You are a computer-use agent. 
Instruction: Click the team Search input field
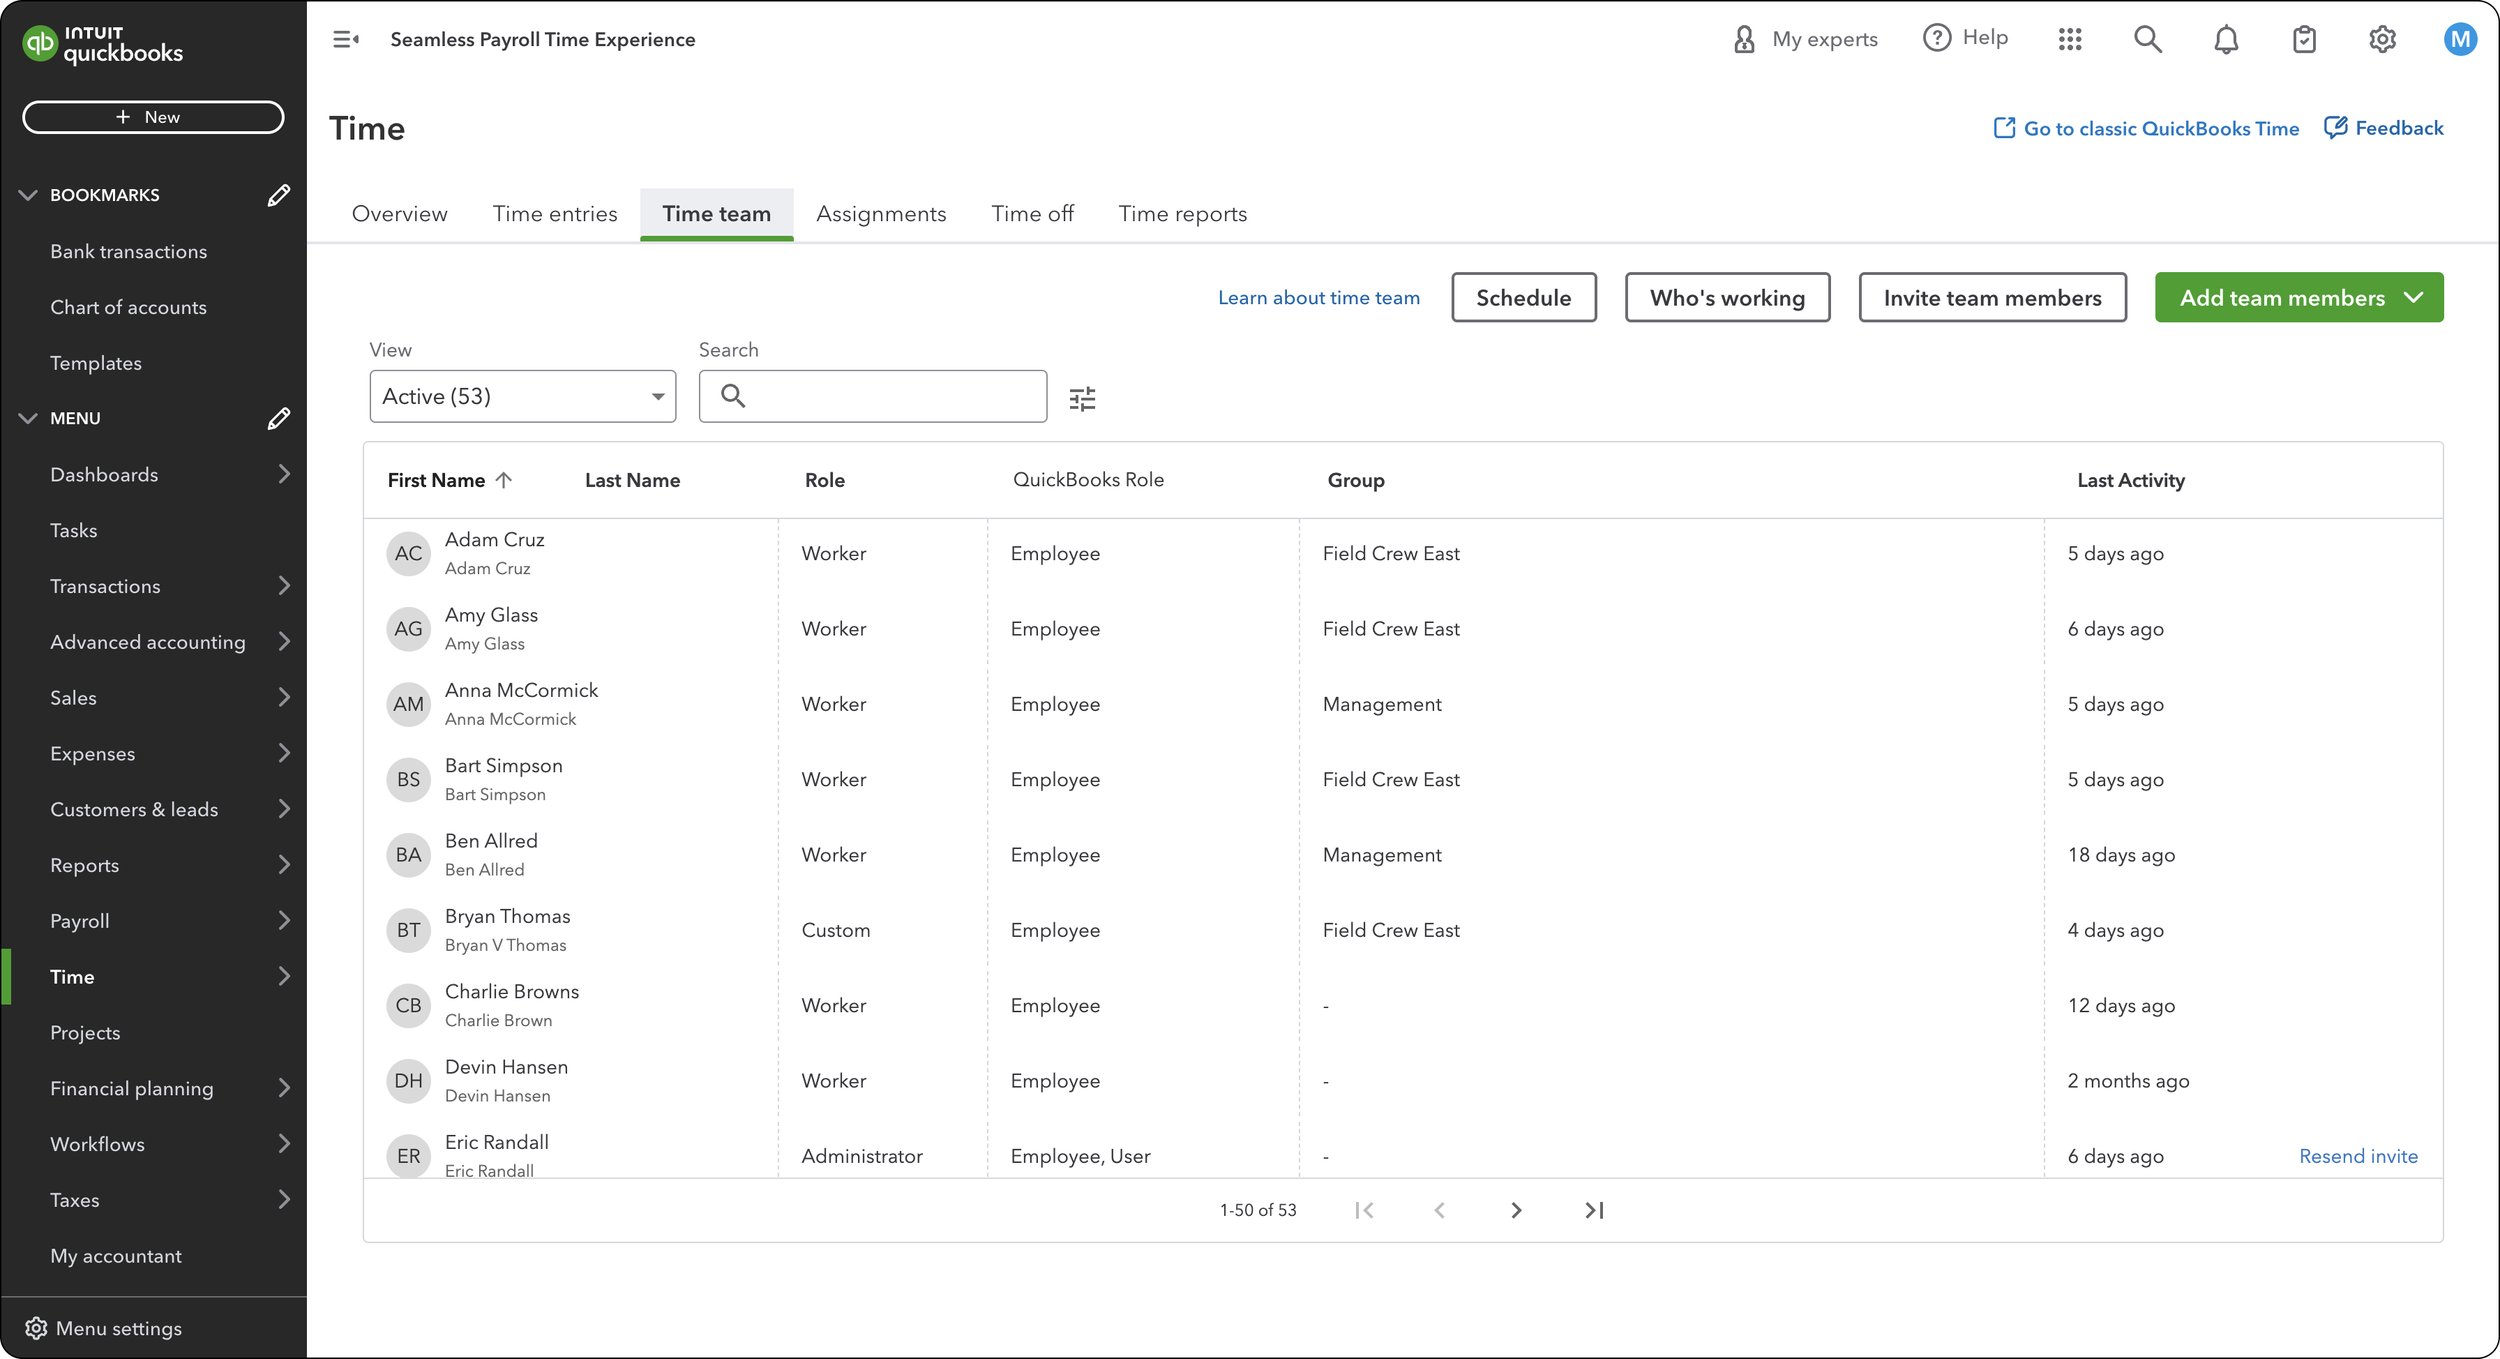(890, 396)
